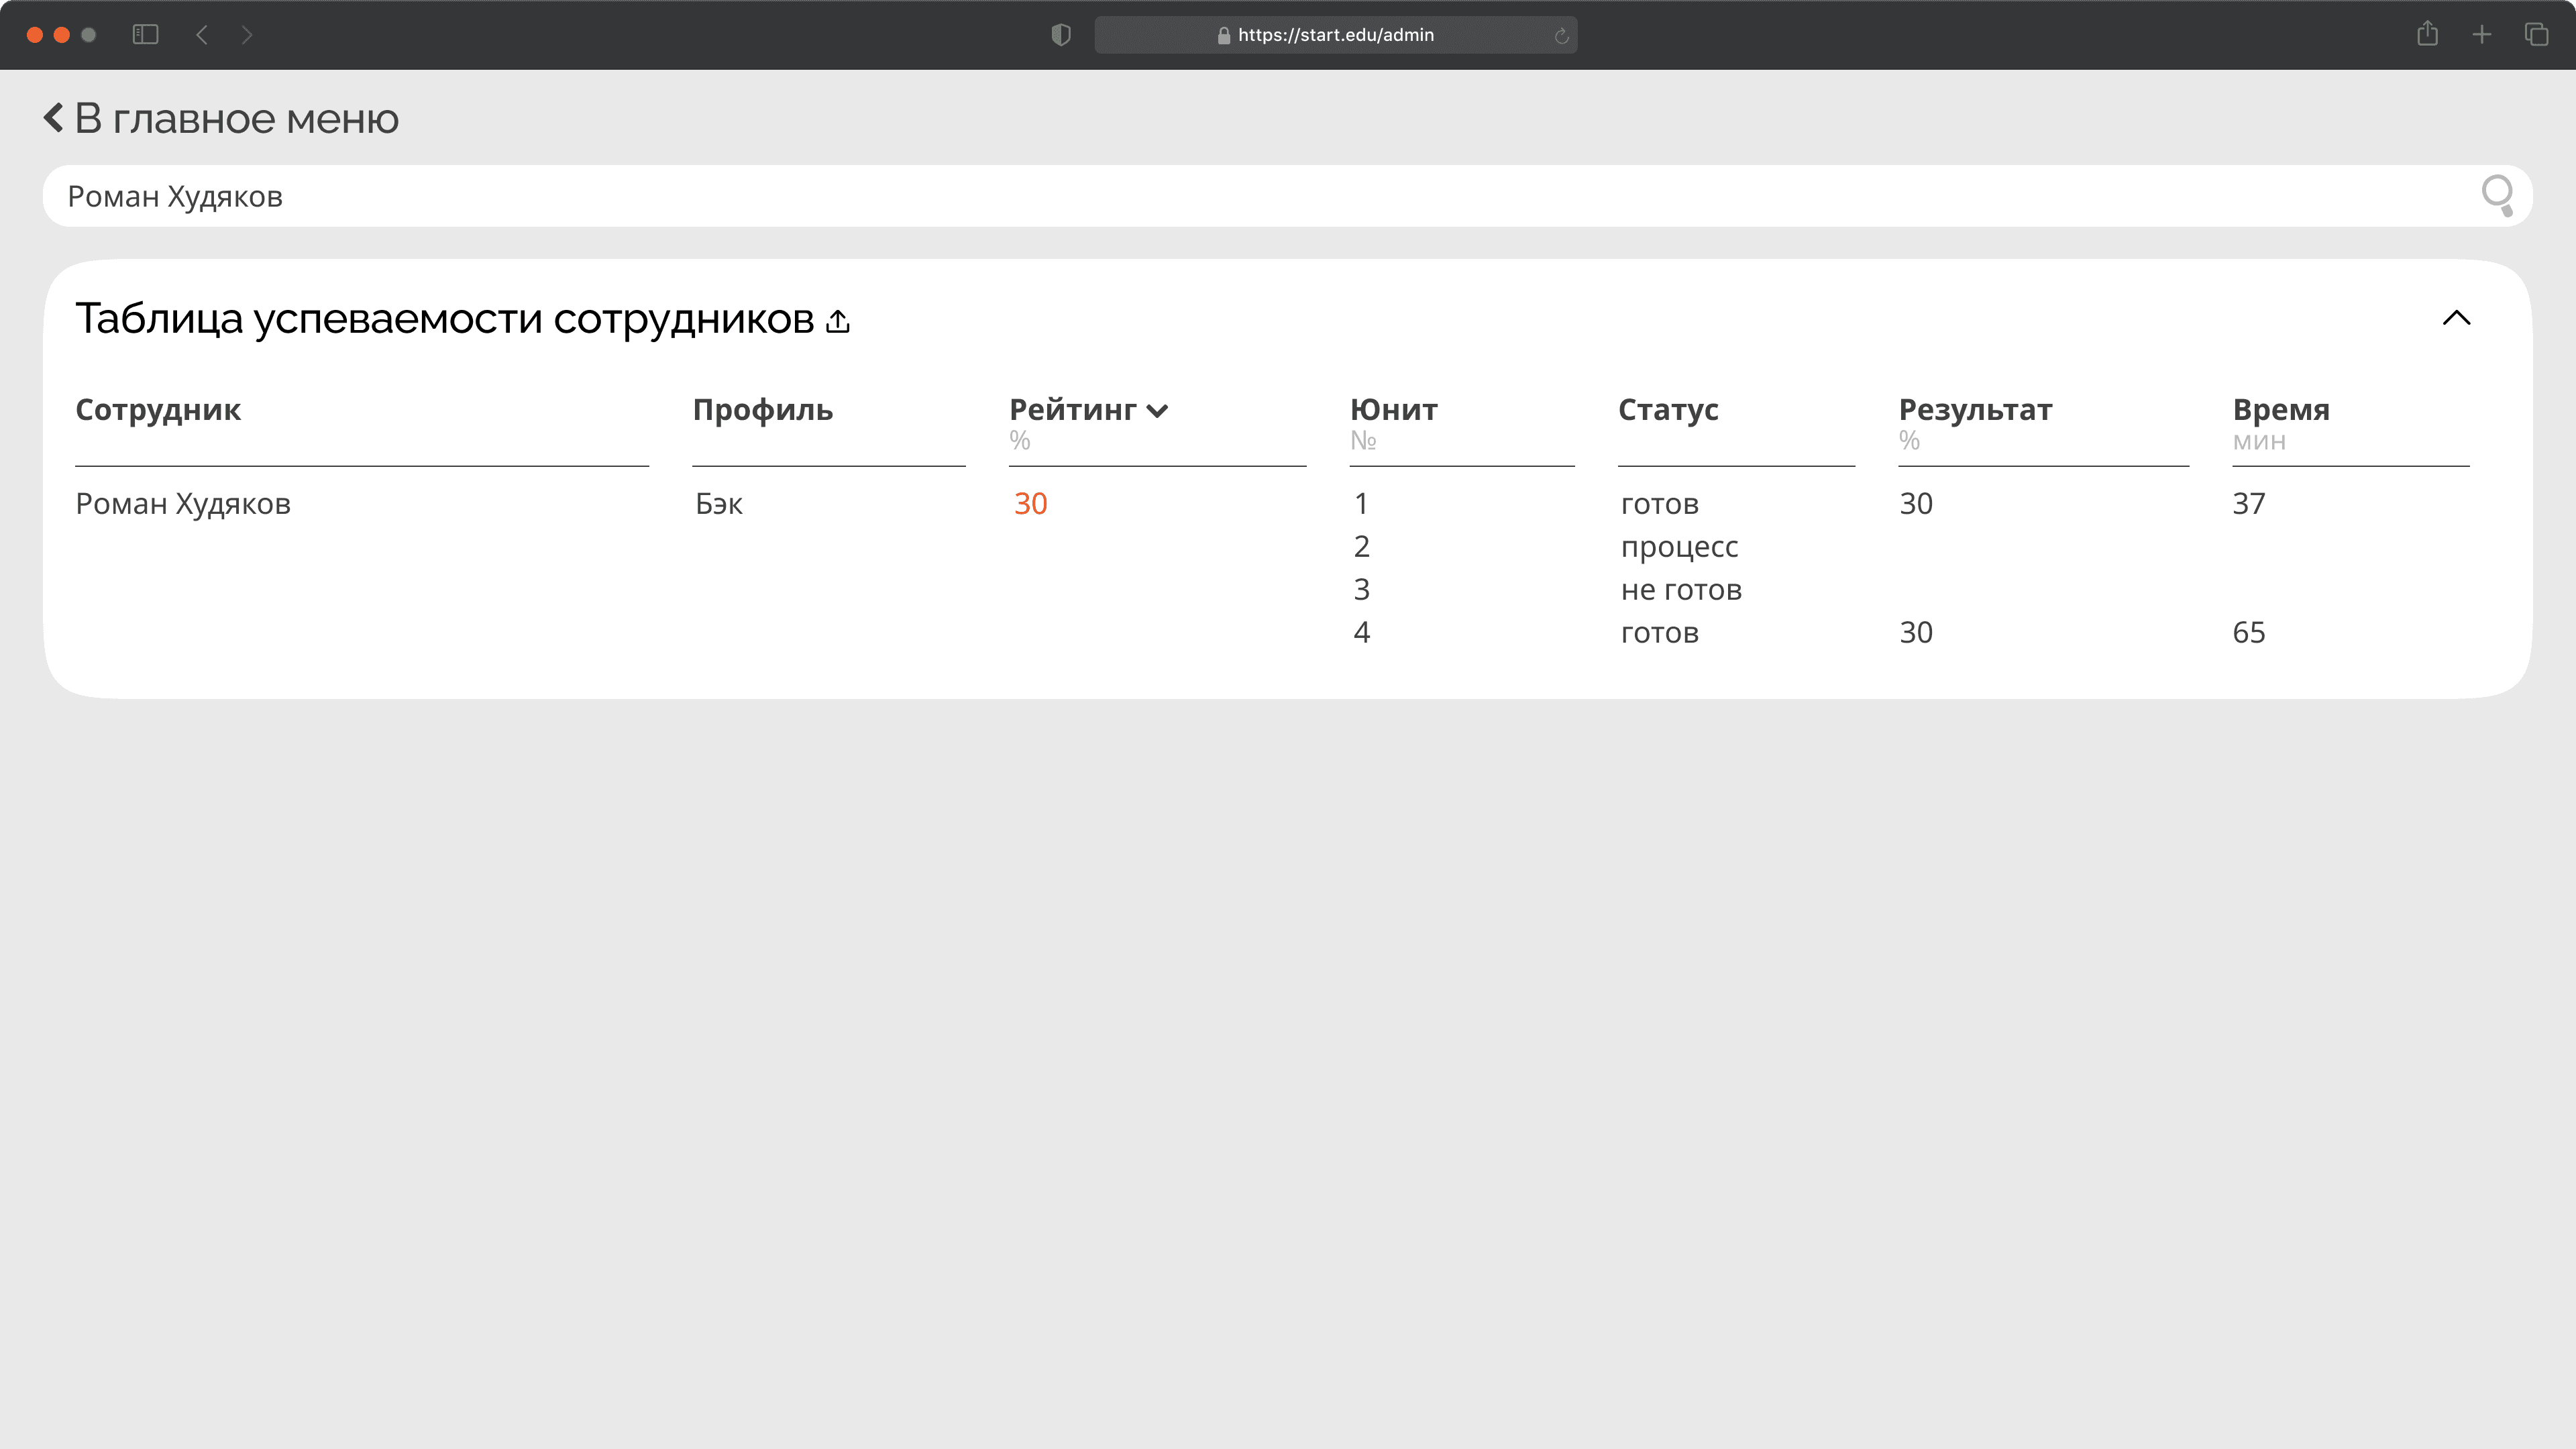Click the не готов status for unit 3
The width and height of the screenshot is (2576, 1449).
pyautogui.click(x=1681, y=590)
